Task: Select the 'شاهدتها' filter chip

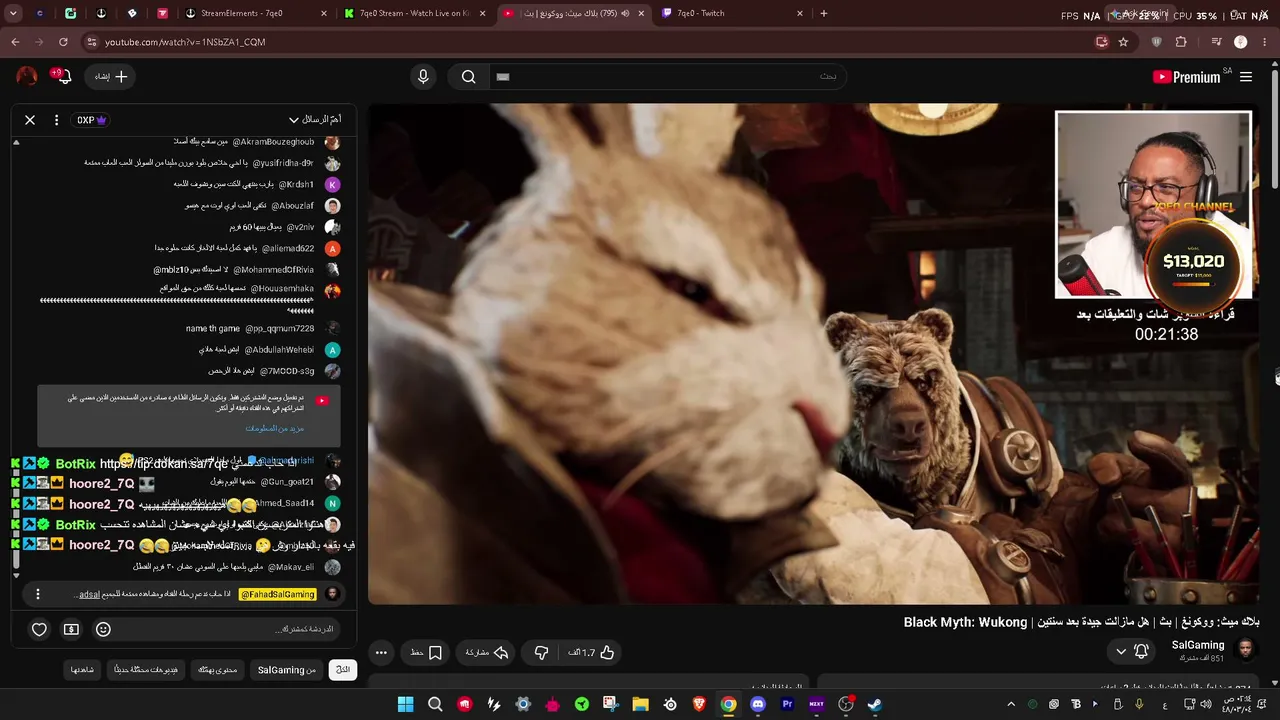Action: (x=82, y=670)
